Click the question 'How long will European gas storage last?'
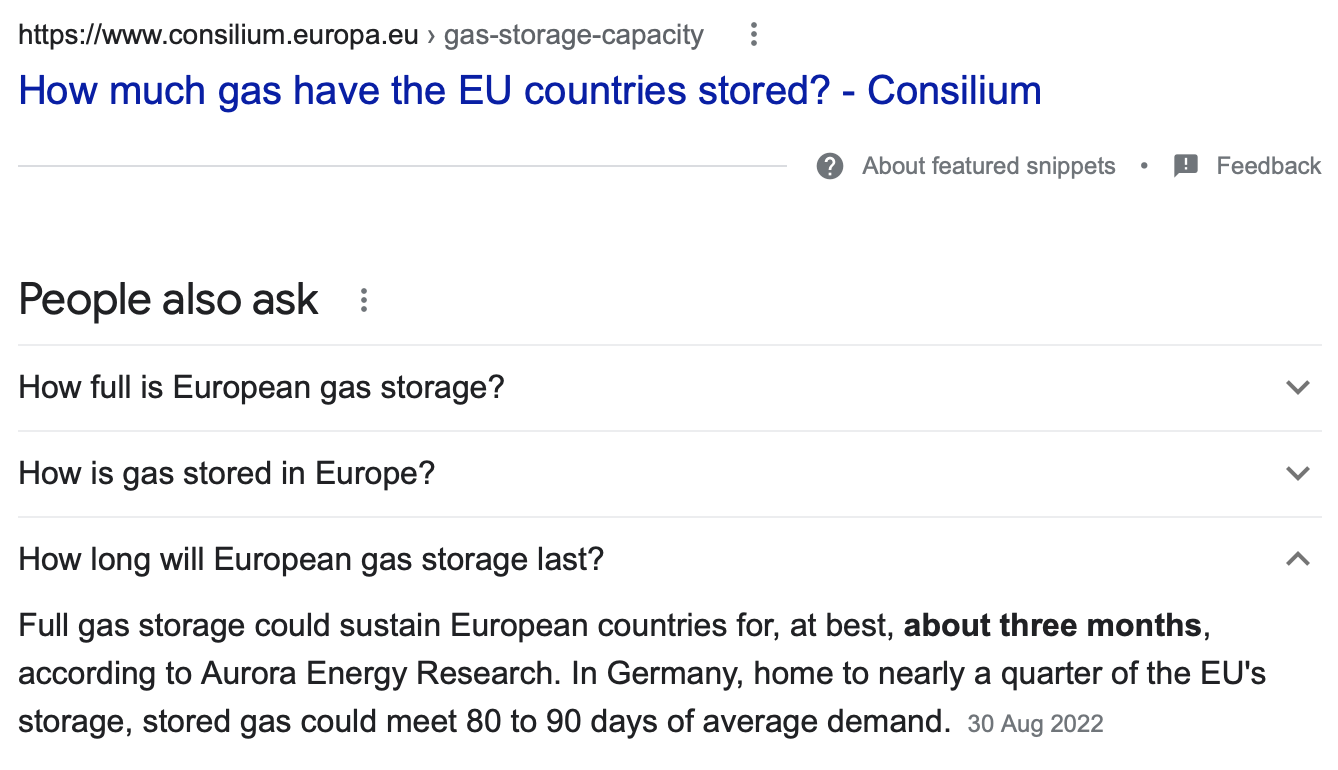 (x=311, y=559)
